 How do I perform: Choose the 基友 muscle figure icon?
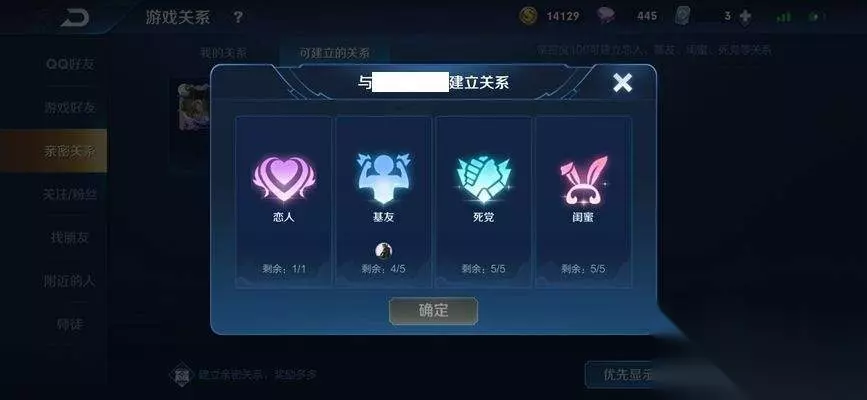[383, 178]
